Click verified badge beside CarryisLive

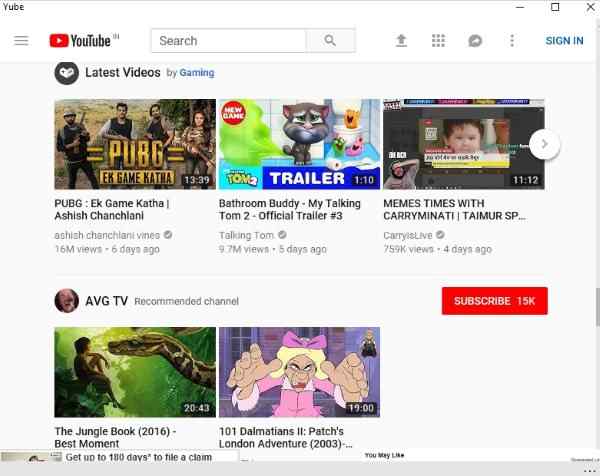tap(440, 235)
